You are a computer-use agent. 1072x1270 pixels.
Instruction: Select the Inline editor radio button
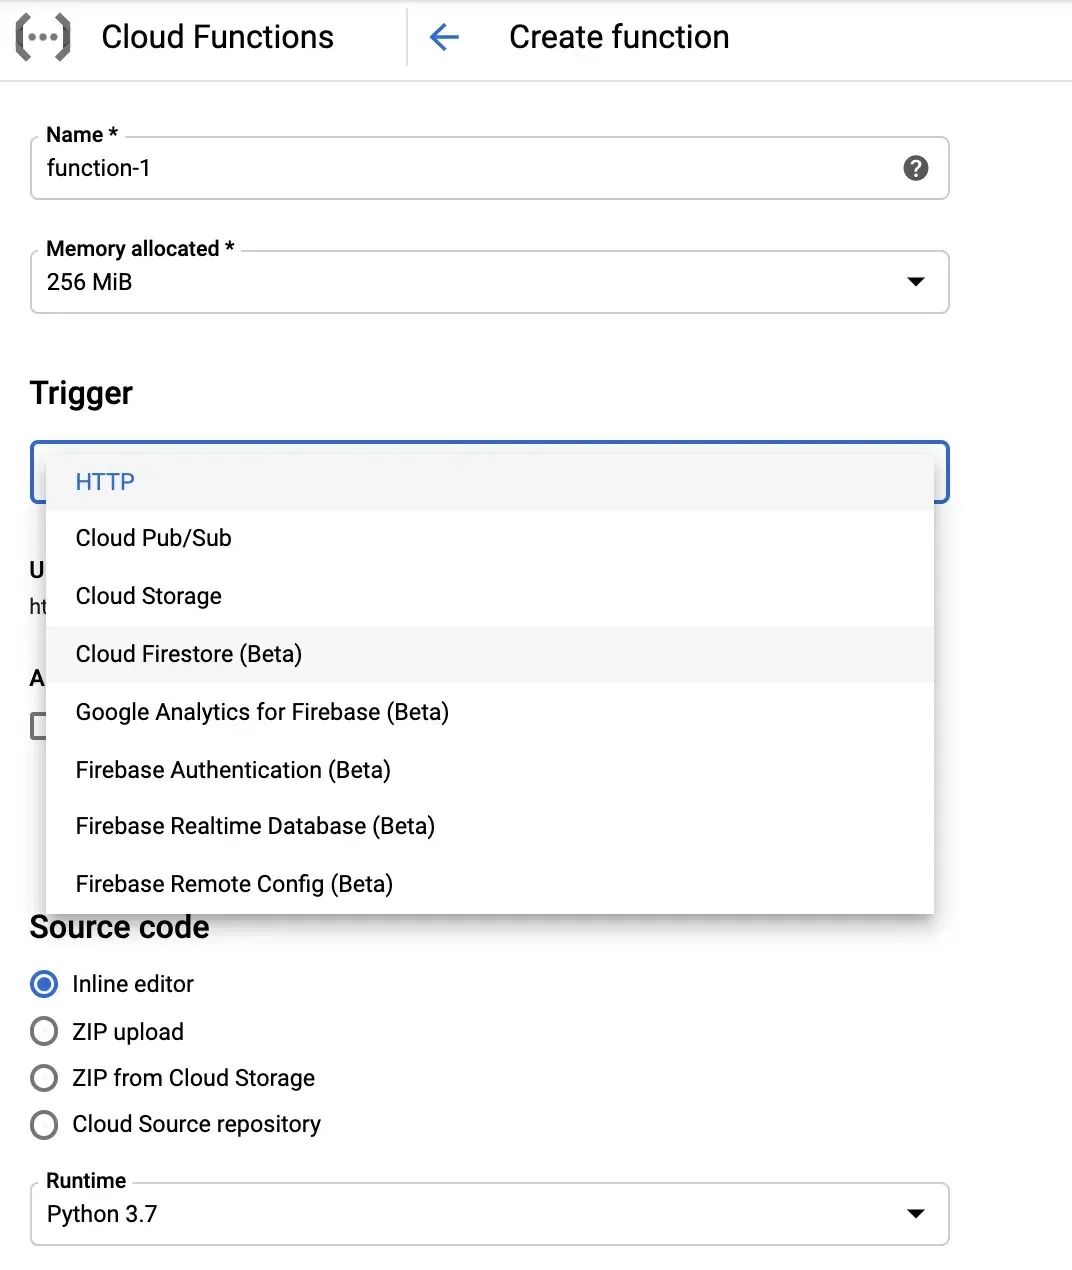pyautogui.click(x=44, y=984)
